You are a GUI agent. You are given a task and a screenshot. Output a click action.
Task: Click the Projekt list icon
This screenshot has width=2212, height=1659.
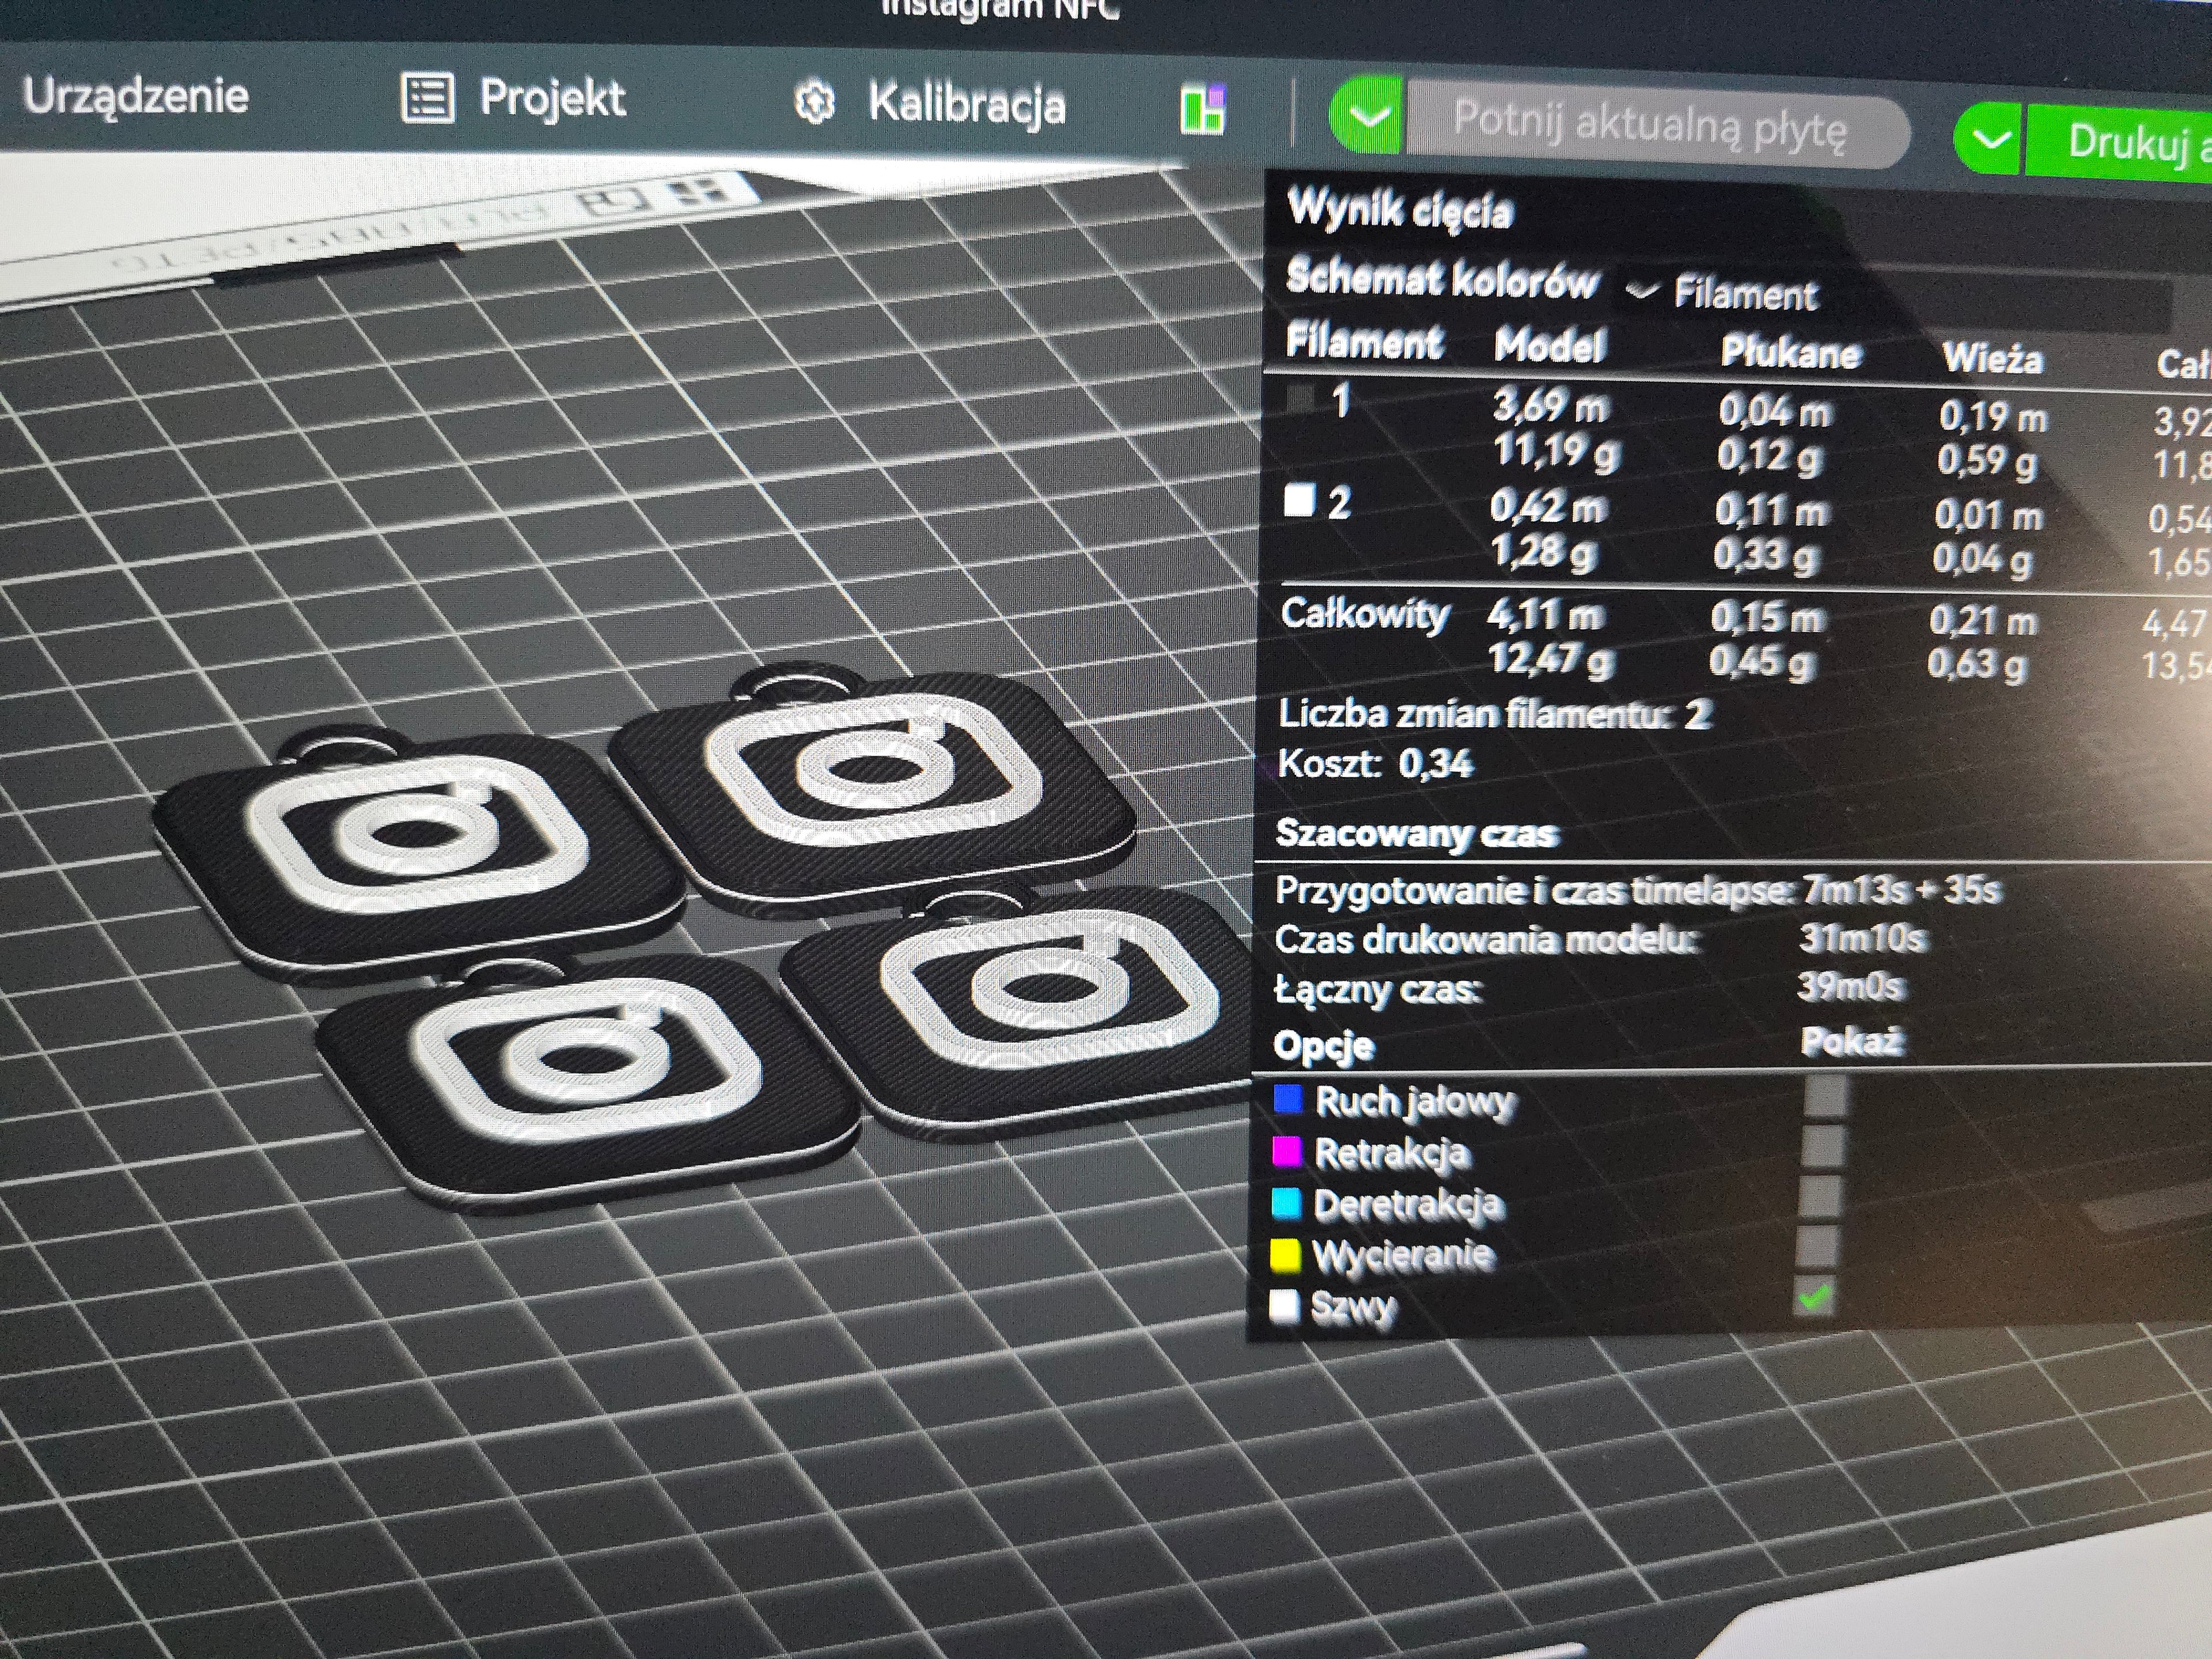point(427,98)
